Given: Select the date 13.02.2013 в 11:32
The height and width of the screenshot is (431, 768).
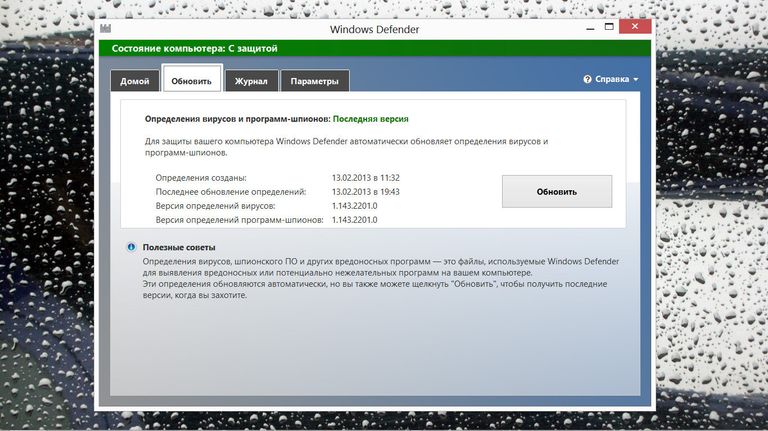Looking at the screenshot, I should (366, 178).
